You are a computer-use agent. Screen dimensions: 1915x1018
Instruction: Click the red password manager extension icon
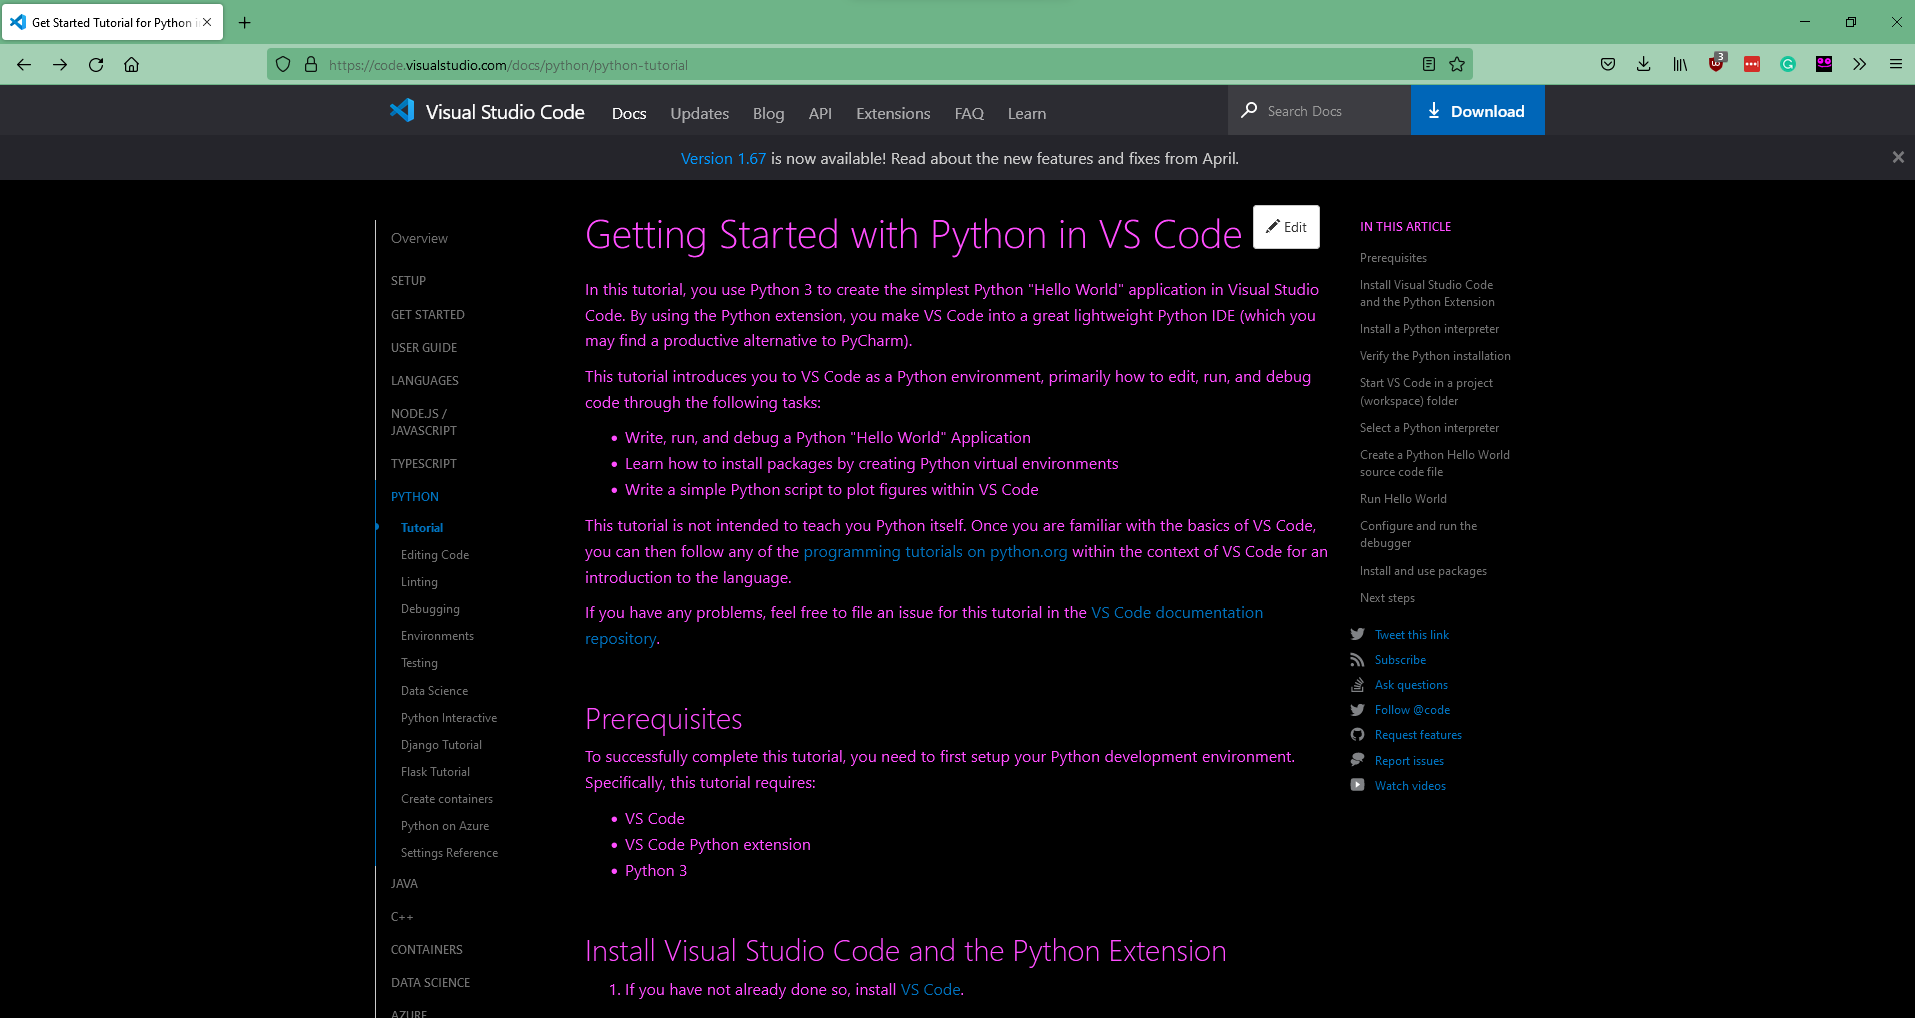pyautogui.click(x=1752, y=65)
